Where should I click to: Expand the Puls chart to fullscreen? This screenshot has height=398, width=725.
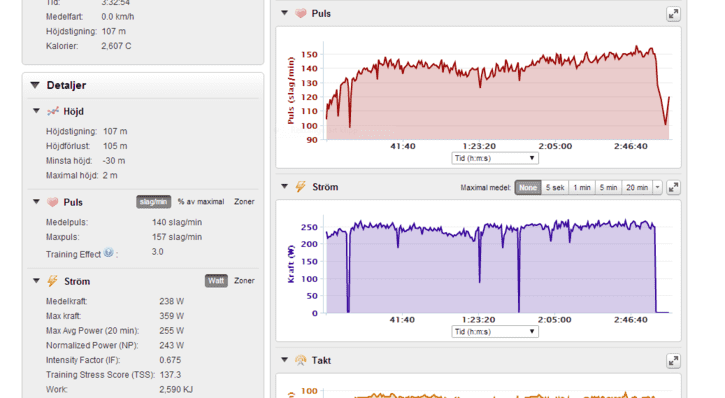(673, 14)
